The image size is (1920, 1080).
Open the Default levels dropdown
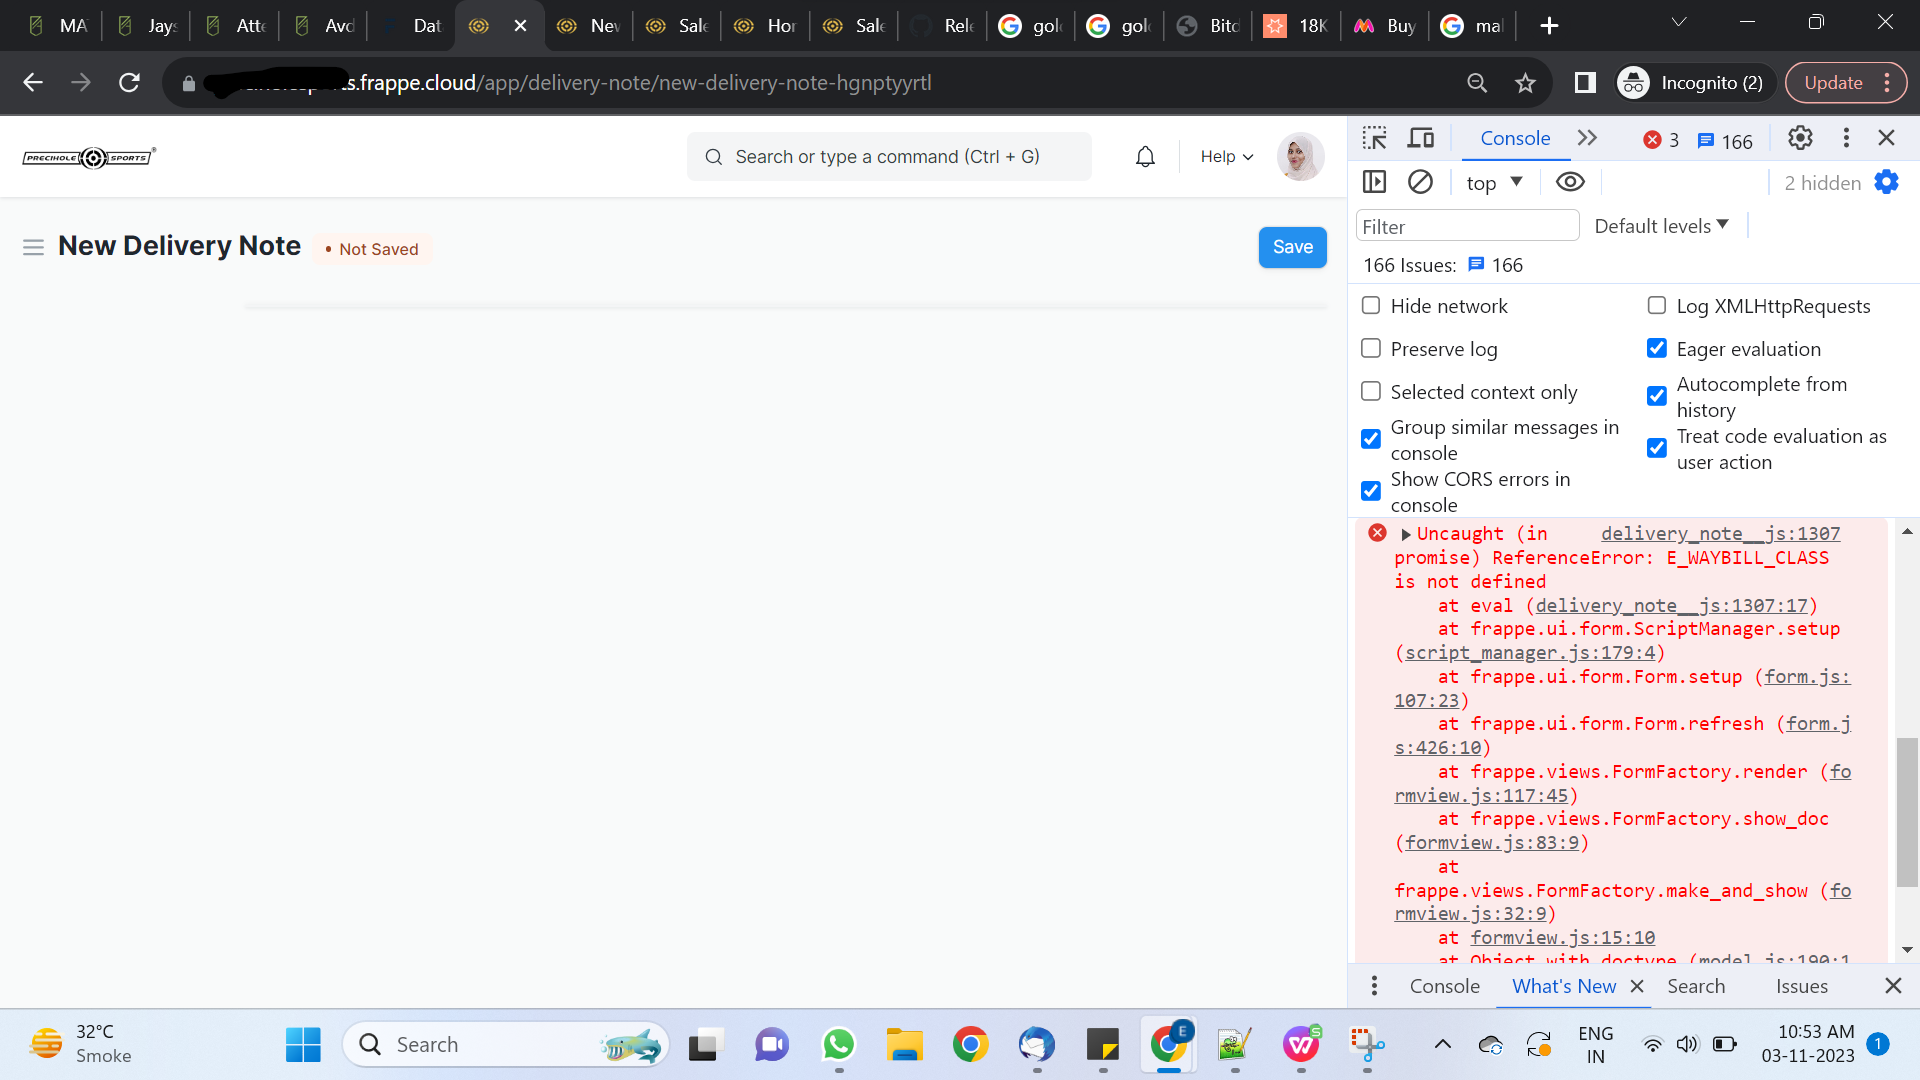coord(1659,225)
